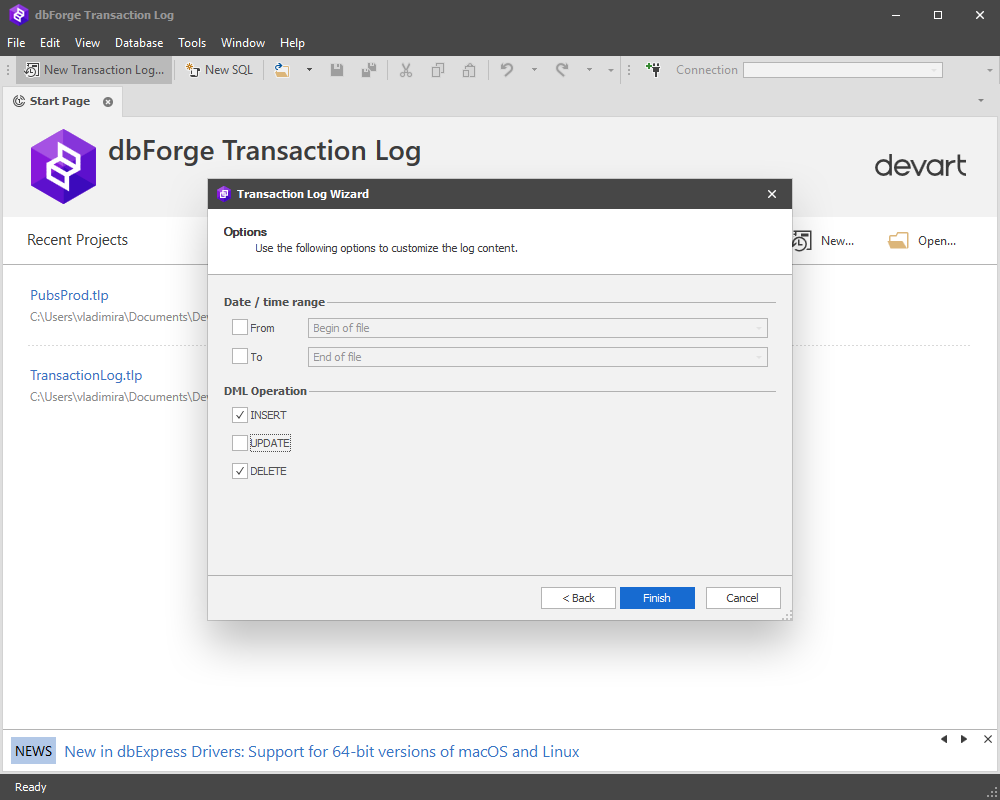Click the dbExpress Drivers news headline
Viewport: 1000px width, 800px height.
coord(321,752)
